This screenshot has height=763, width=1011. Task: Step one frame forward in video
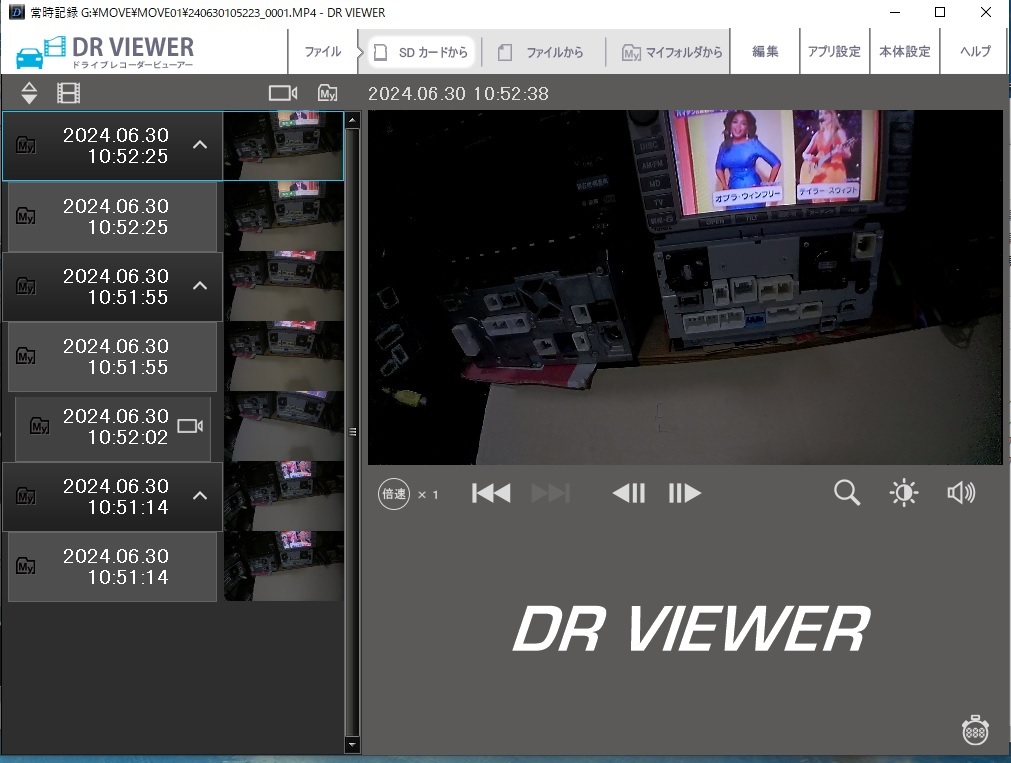(x=685, y=493)
